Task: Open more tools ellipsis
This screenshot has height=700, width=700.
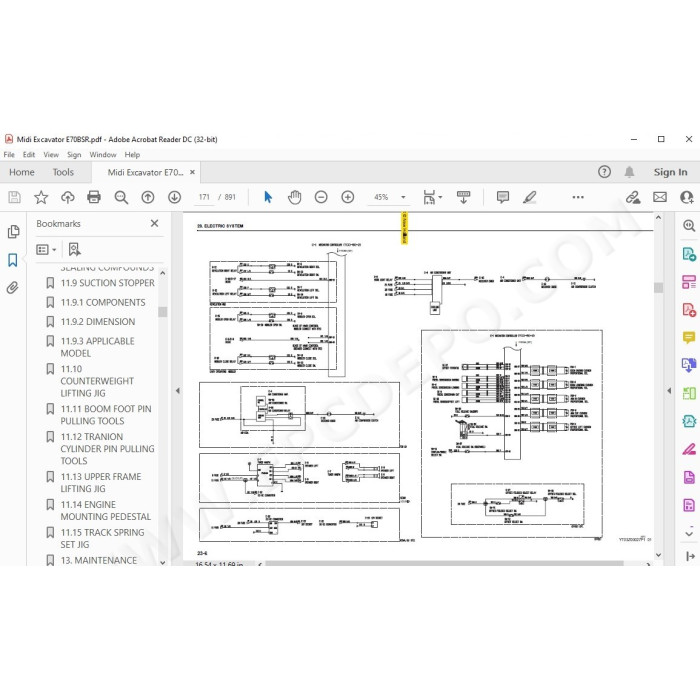Action: pyautogui.click(x=578, y=197)
